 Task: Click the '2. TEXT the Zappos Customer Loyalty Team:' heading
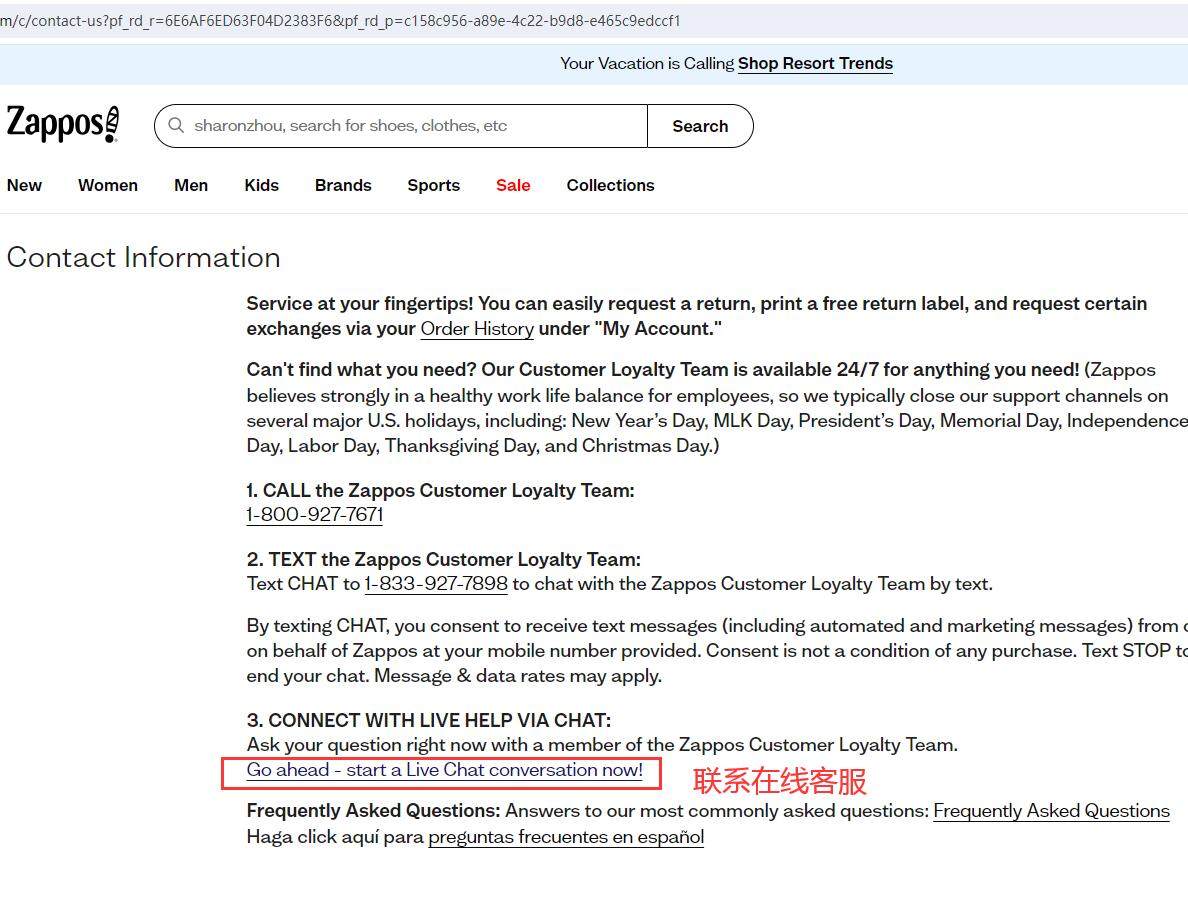[x=443, y=560]
